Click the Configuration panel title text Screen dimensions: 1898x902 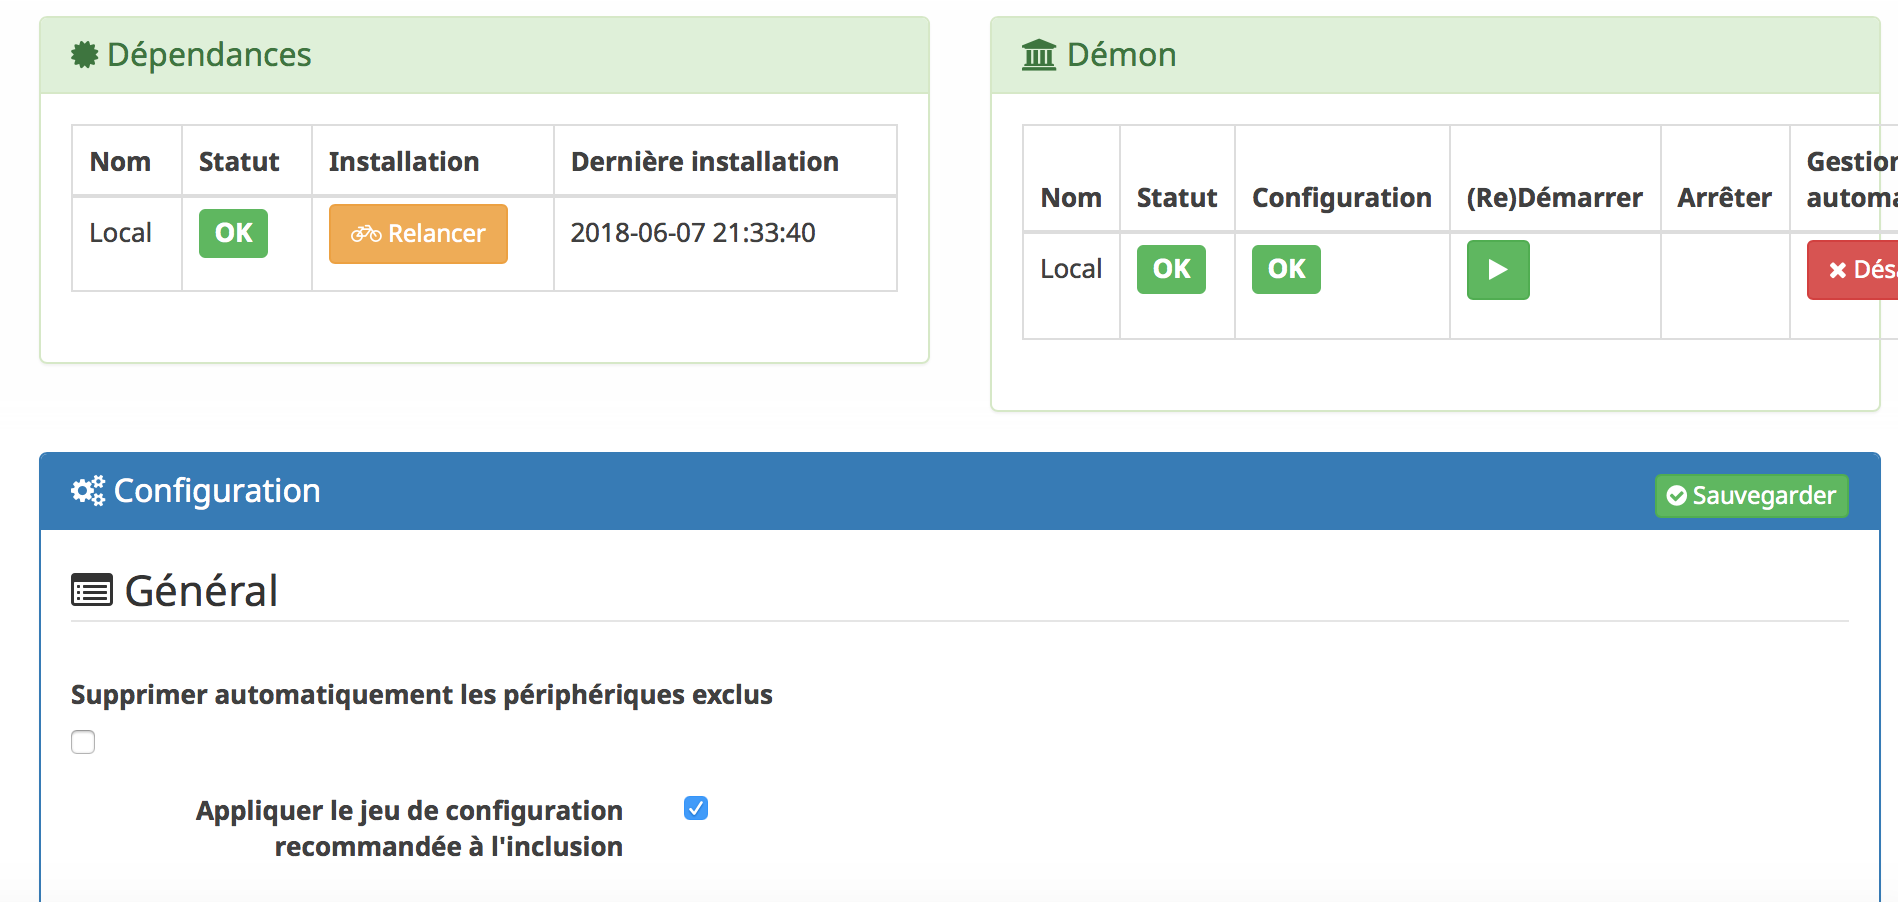[x=217, y=491]
